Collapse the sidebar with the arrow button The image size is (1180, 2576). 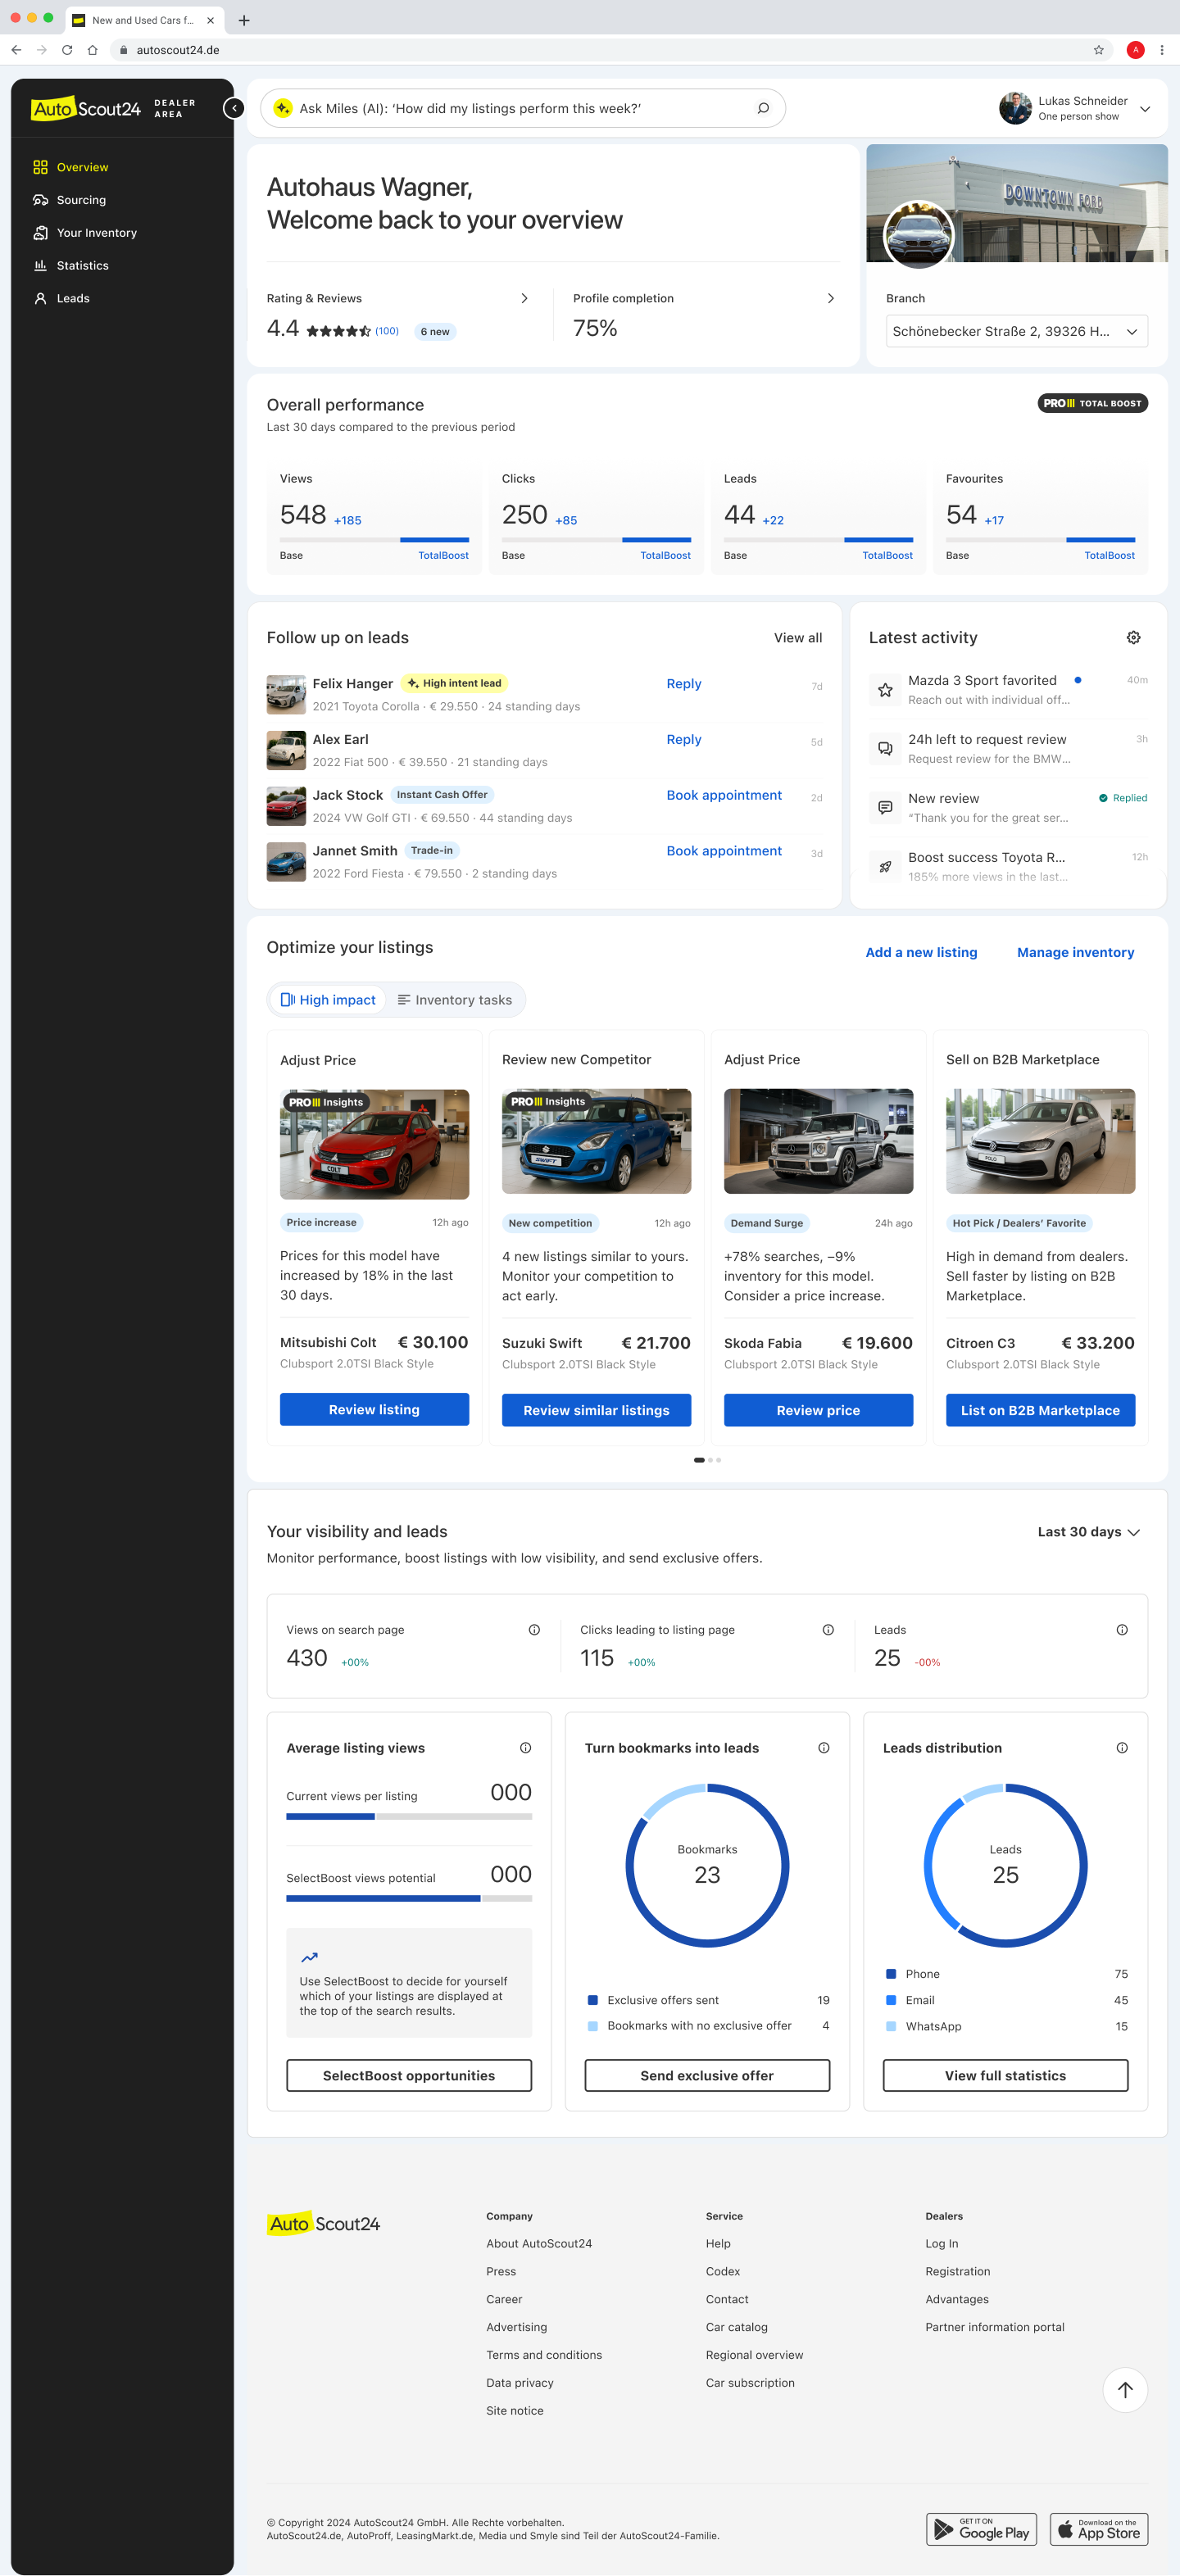click(x=233, y=108)
